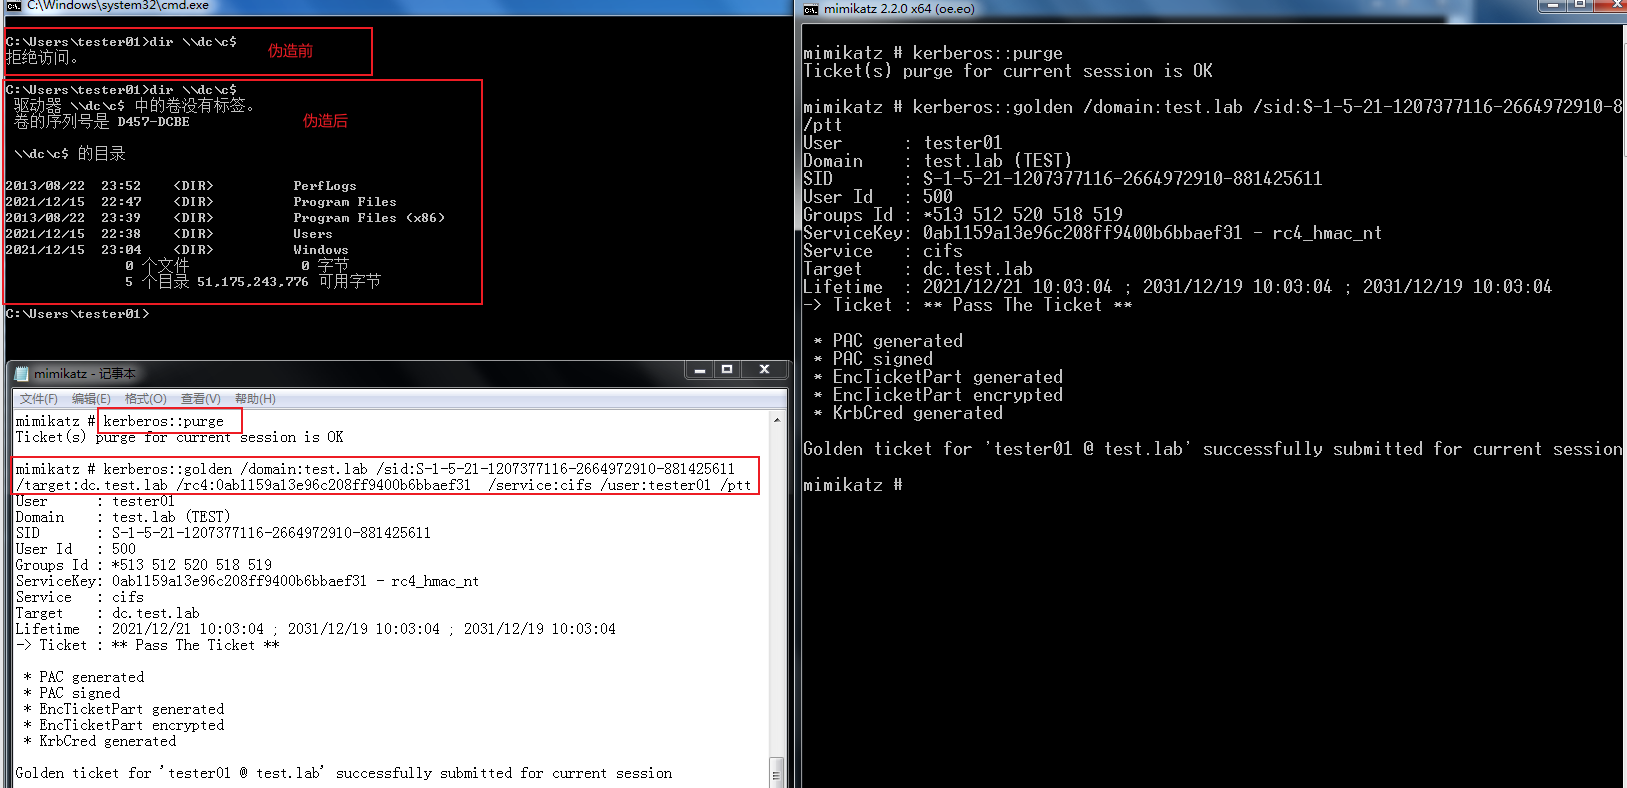The height and width of the screenshot is (788, 1627).
Task: Click the 'Program Files (x86)' row in cmd
Action: point(225,218)
